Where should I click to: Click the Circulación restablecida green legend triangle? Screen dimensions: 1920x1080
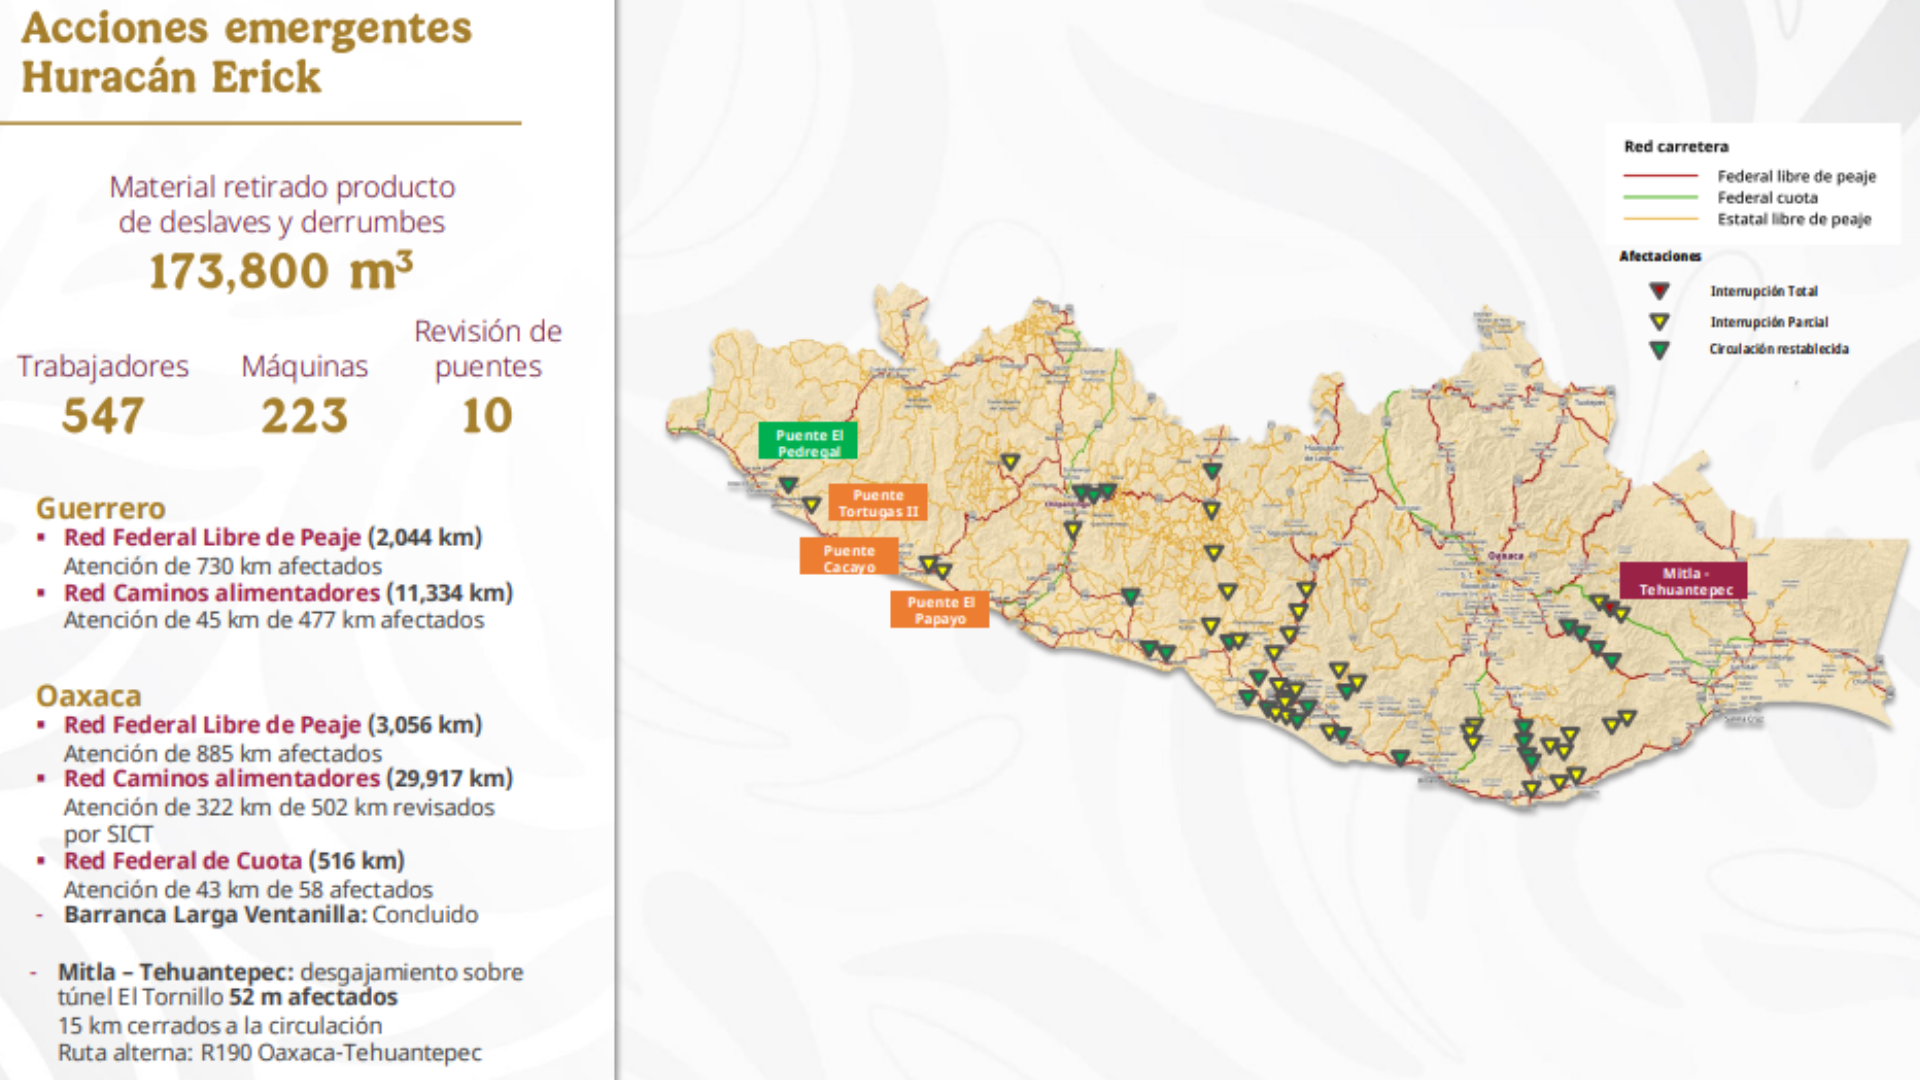[x=1659, y=350]
